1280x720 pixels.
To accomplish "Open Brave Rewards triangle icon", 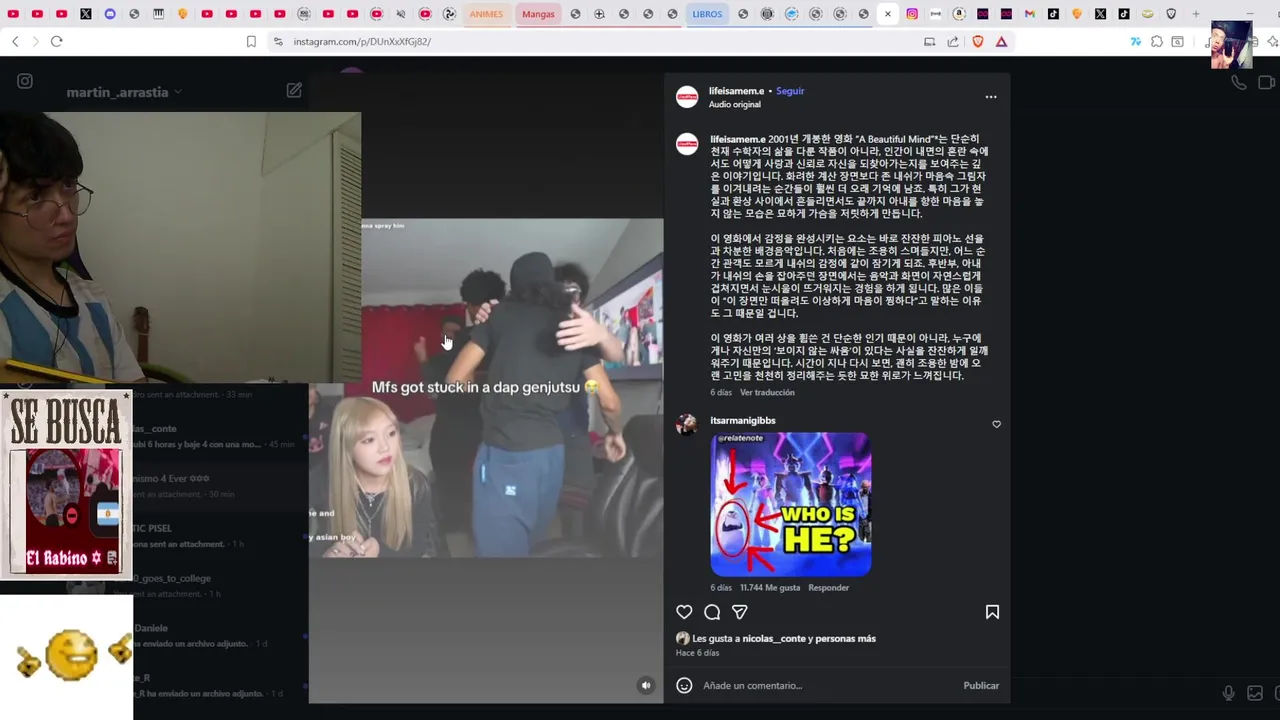I will 1001,42.
